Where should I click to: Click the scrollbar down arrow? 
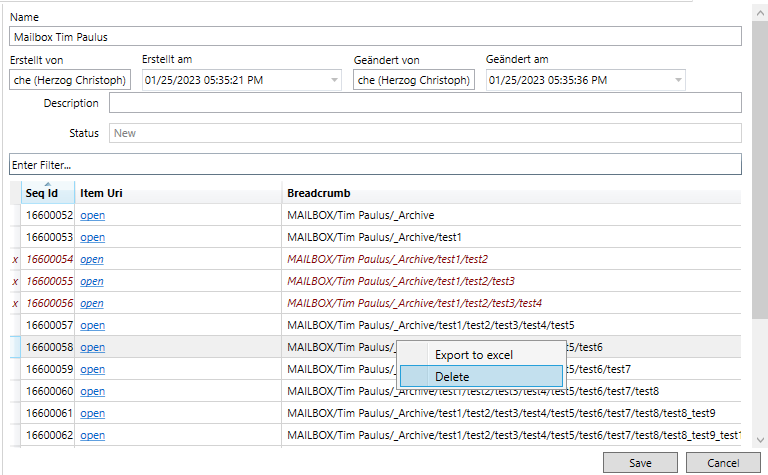click(760, 440)
